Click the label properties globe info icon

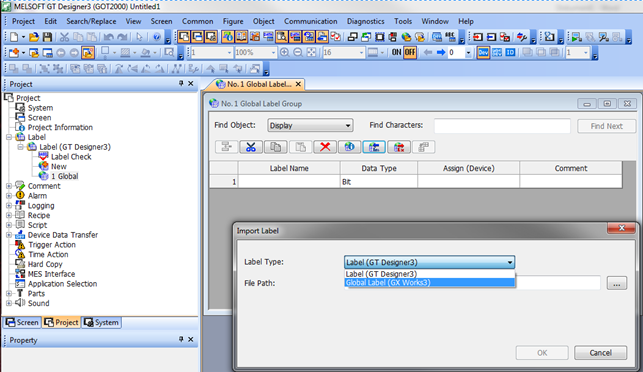[x=349, y=147]
